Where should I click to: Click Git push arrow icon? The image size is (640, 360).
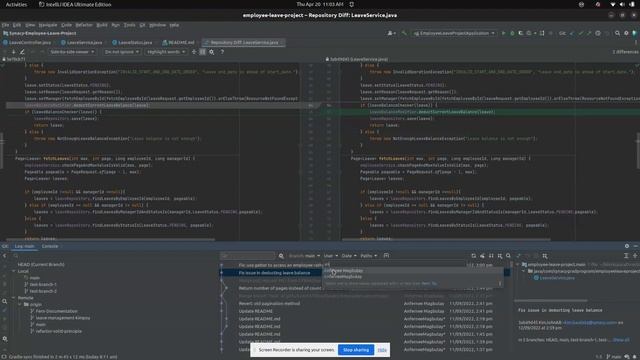[589, 33]
